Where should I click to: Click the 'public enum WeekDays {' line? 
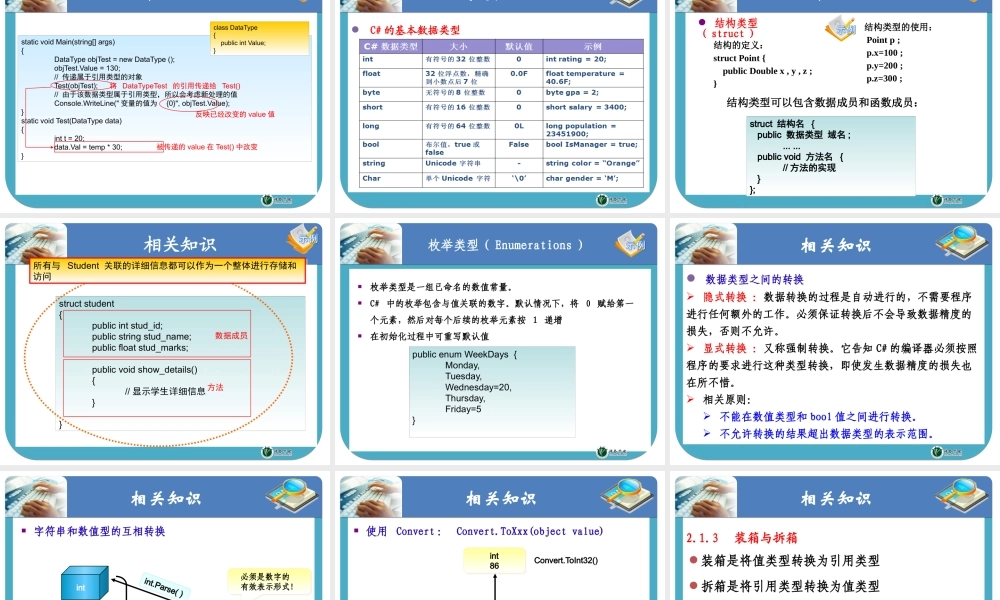464,355
